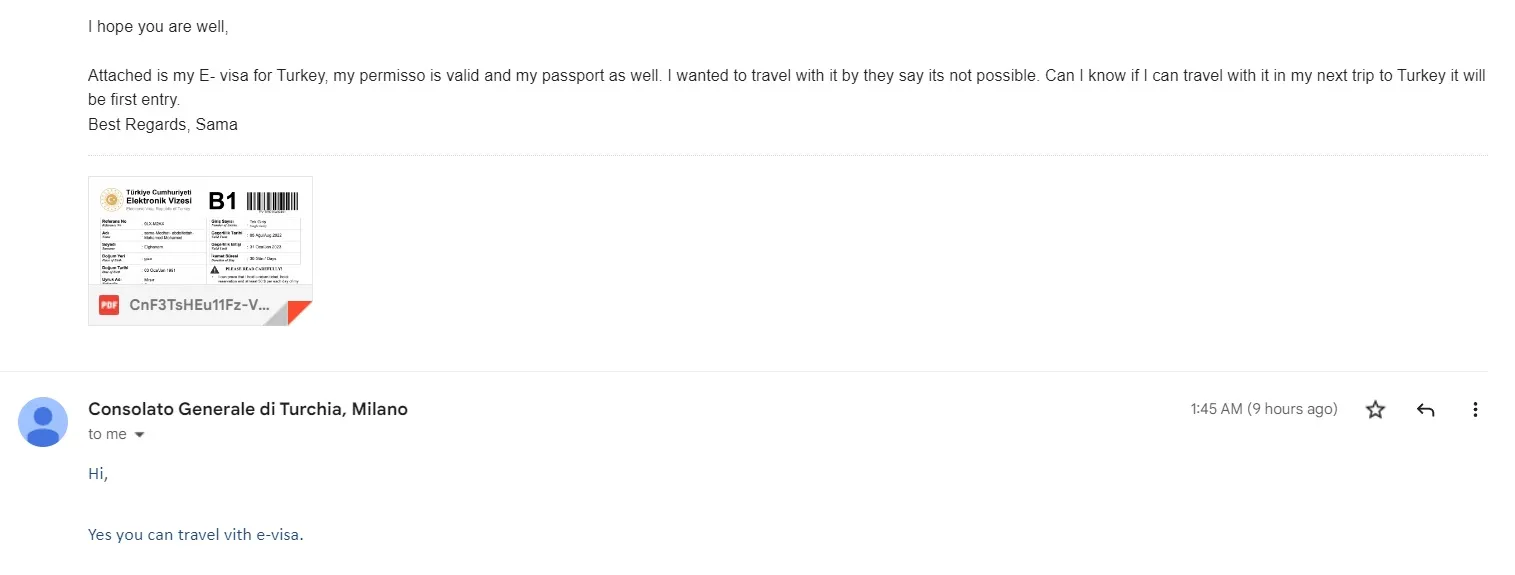Viewport: 1515px width, 575px height.
Task: Open the CnF3TsHEu11Fz-V... attachment filename
Action: pyautogui.click(x=199, y=305)
